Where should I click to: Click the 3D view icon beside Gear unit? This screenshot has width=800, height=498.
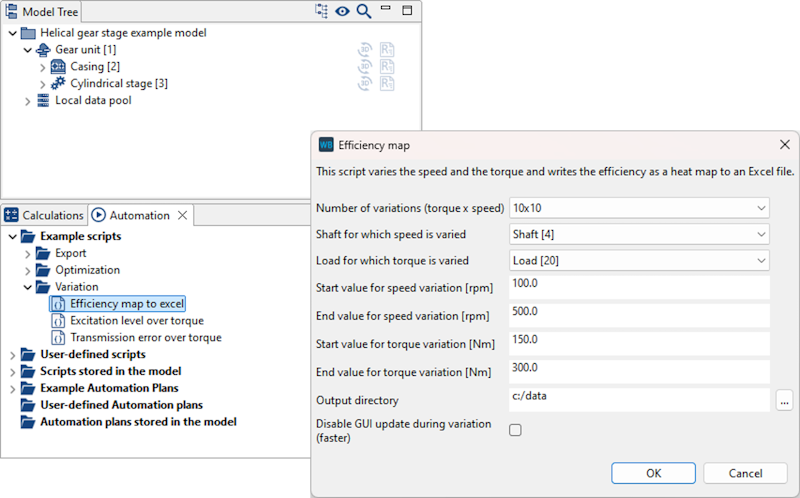point(366,50)
